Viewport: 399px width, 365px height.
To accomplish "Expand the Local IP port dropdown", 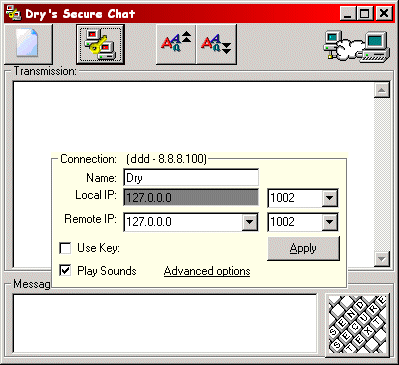I will (329, 198).
